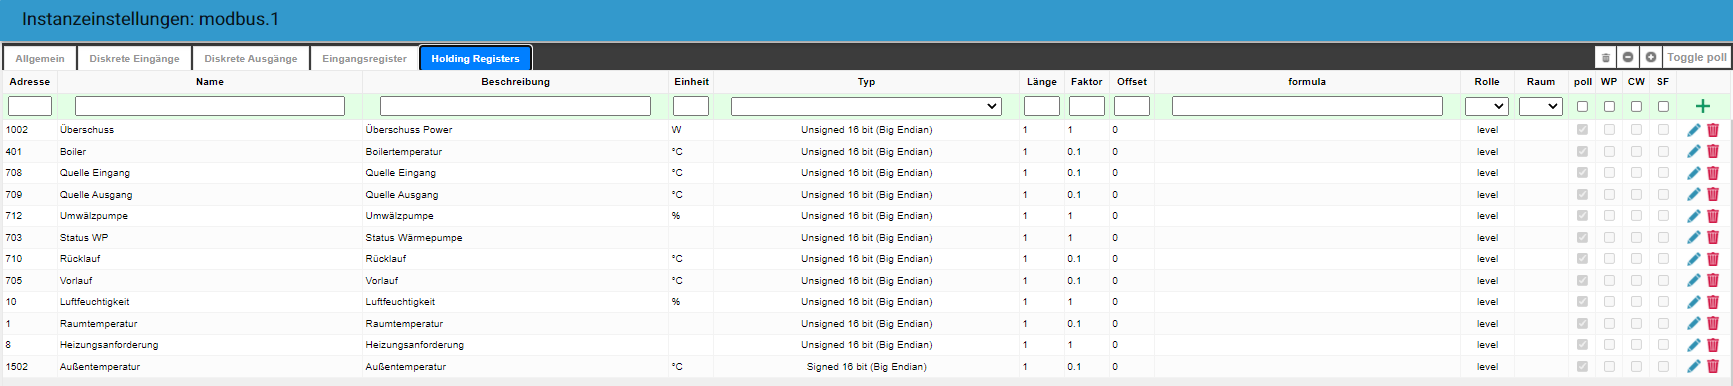Delete the Quelle Ausgang row

point(1713,194)
